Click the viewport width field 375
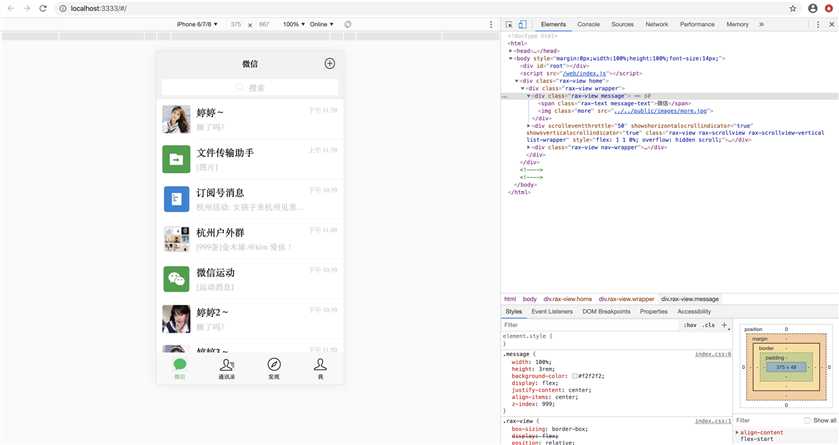 click(236, 25)
